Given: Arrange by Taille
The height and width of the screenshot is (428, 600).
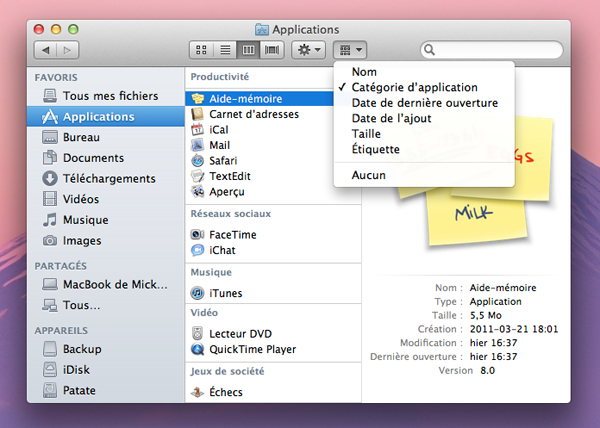Looking at the screenshot, I should [424, 134].
